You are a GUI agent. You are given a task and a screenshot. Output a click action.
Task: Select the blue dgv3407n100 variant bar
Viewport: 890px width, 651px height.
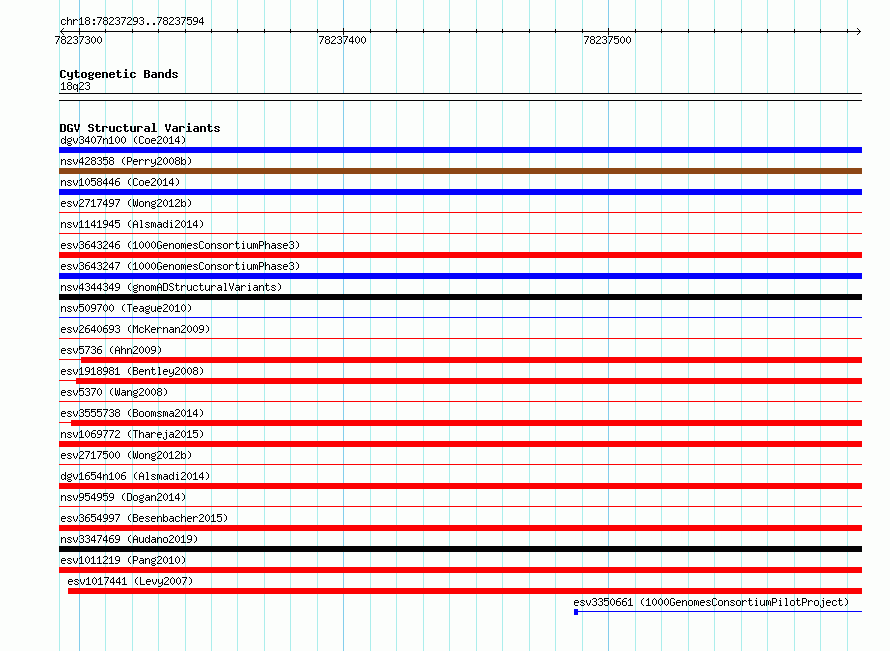pyautogui.click(x=460, y=150)
